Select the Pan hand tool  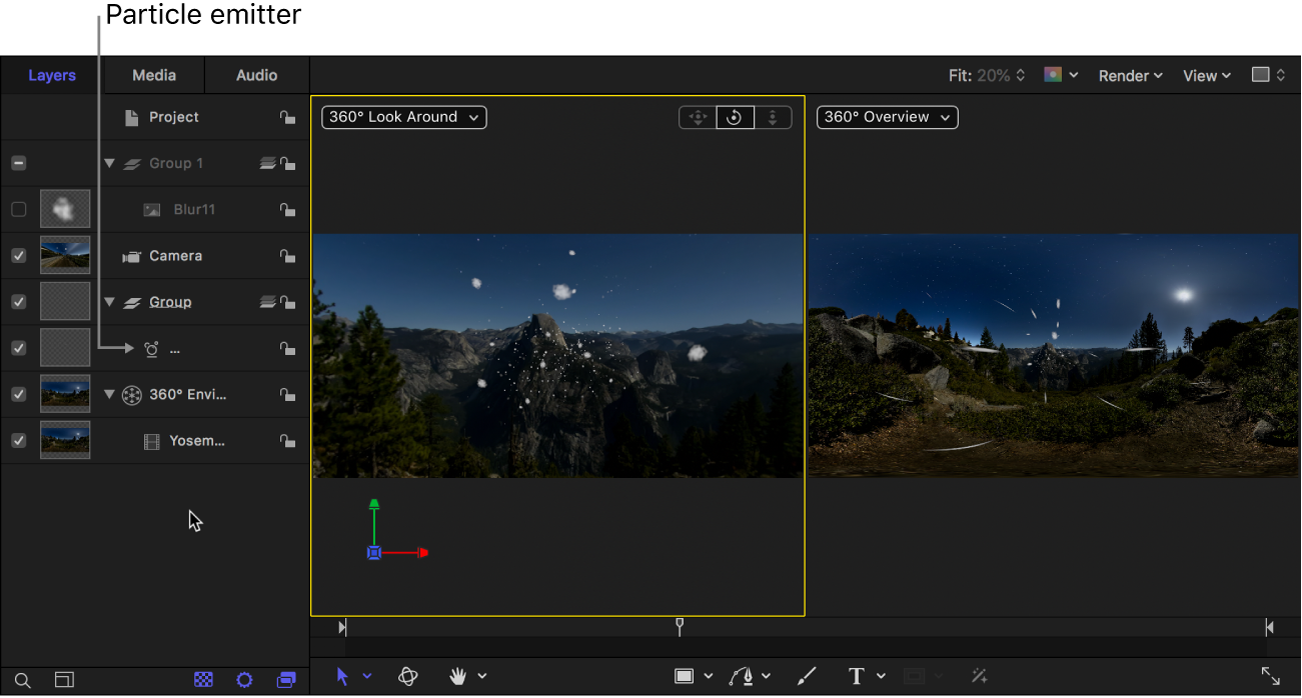pyautogui.click(x=455, y=676)
